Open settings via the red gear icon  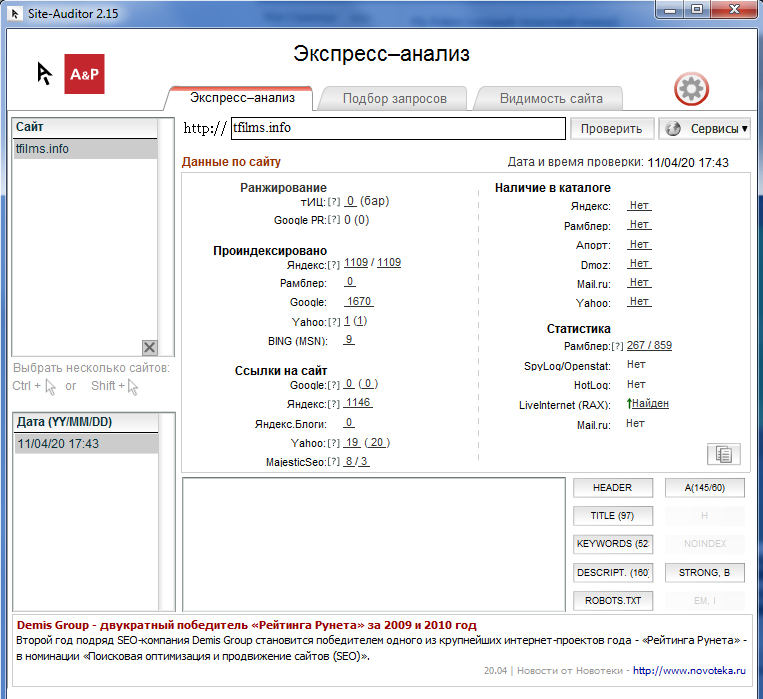[691, 90]
